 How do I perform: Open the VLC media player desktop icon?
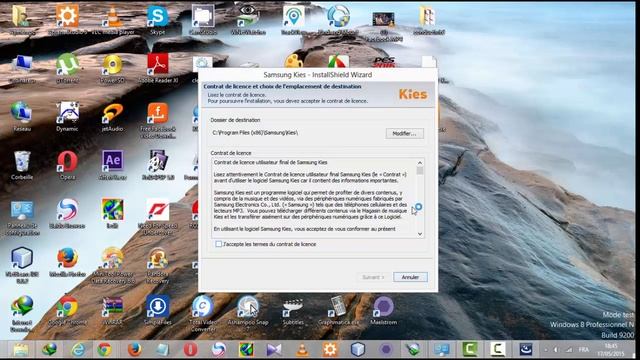tap(113, 20)
